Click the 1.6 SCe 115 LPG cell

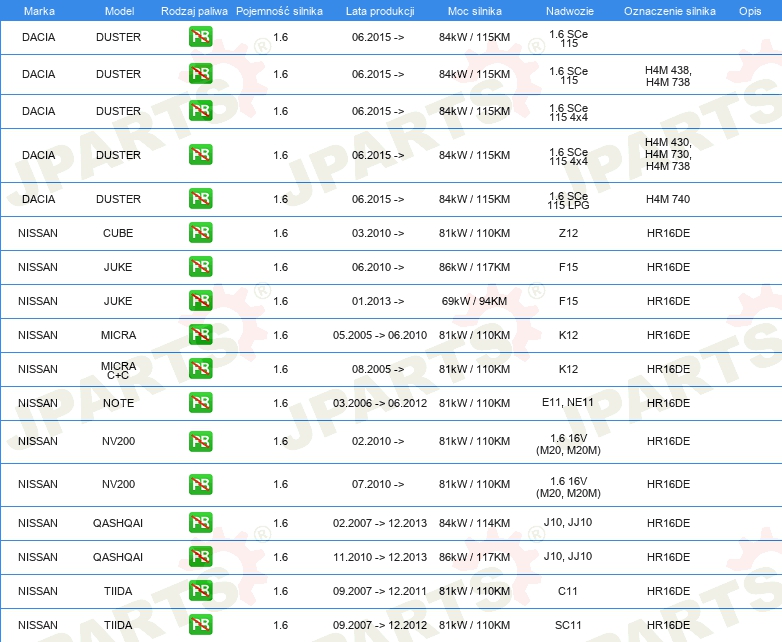click(x=569, y=200)
